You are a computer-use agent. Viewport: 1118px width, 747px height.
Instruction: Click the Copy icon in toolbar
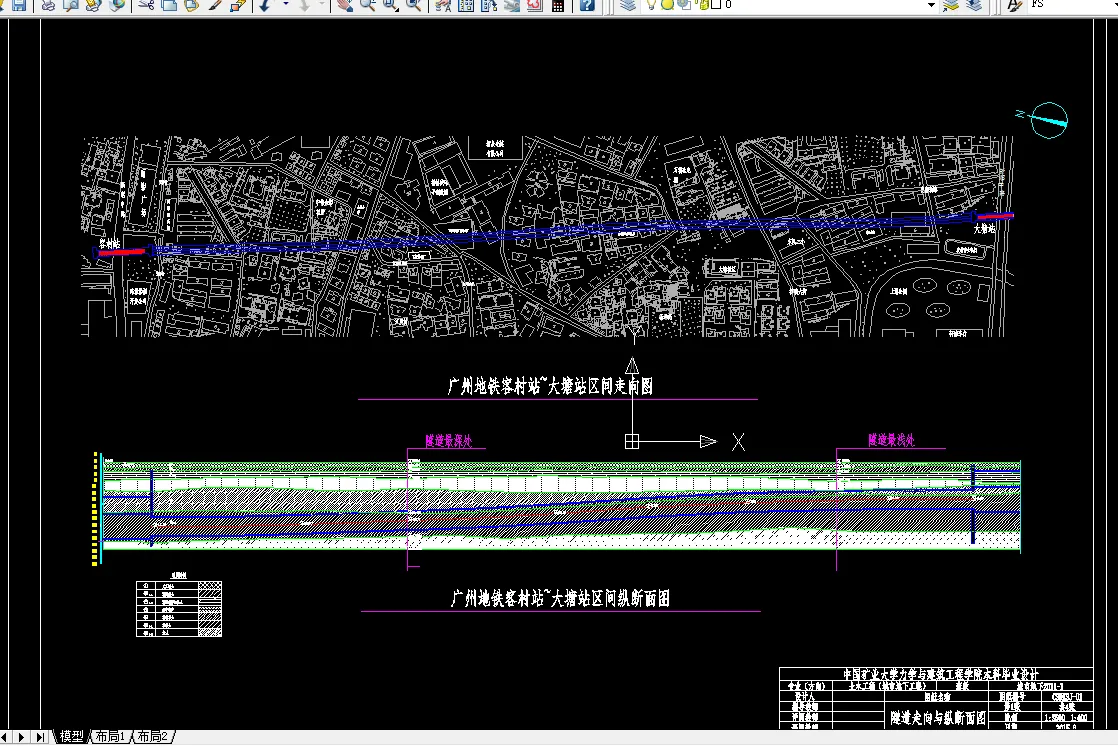pos(169,5)
